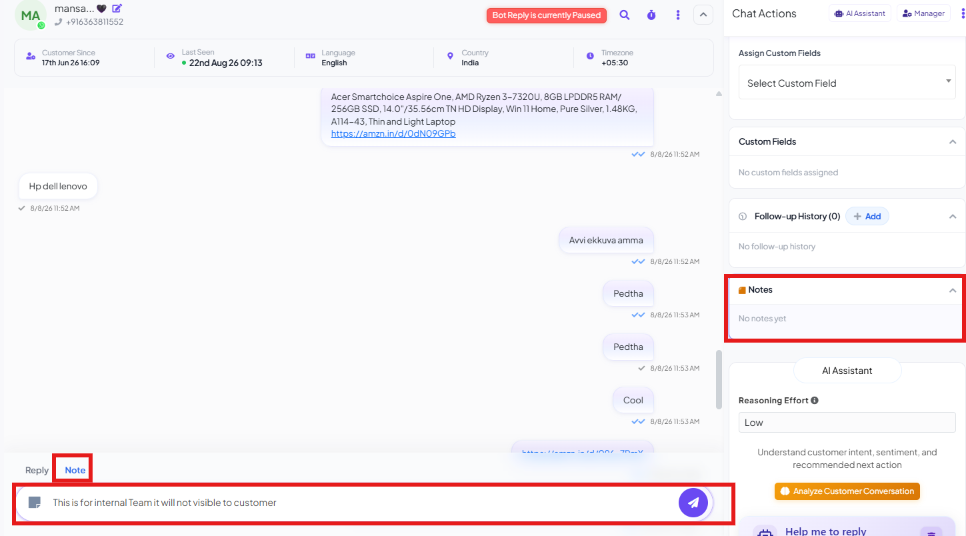Click the Follow-up History clock icon

click(x=742, y=216)
